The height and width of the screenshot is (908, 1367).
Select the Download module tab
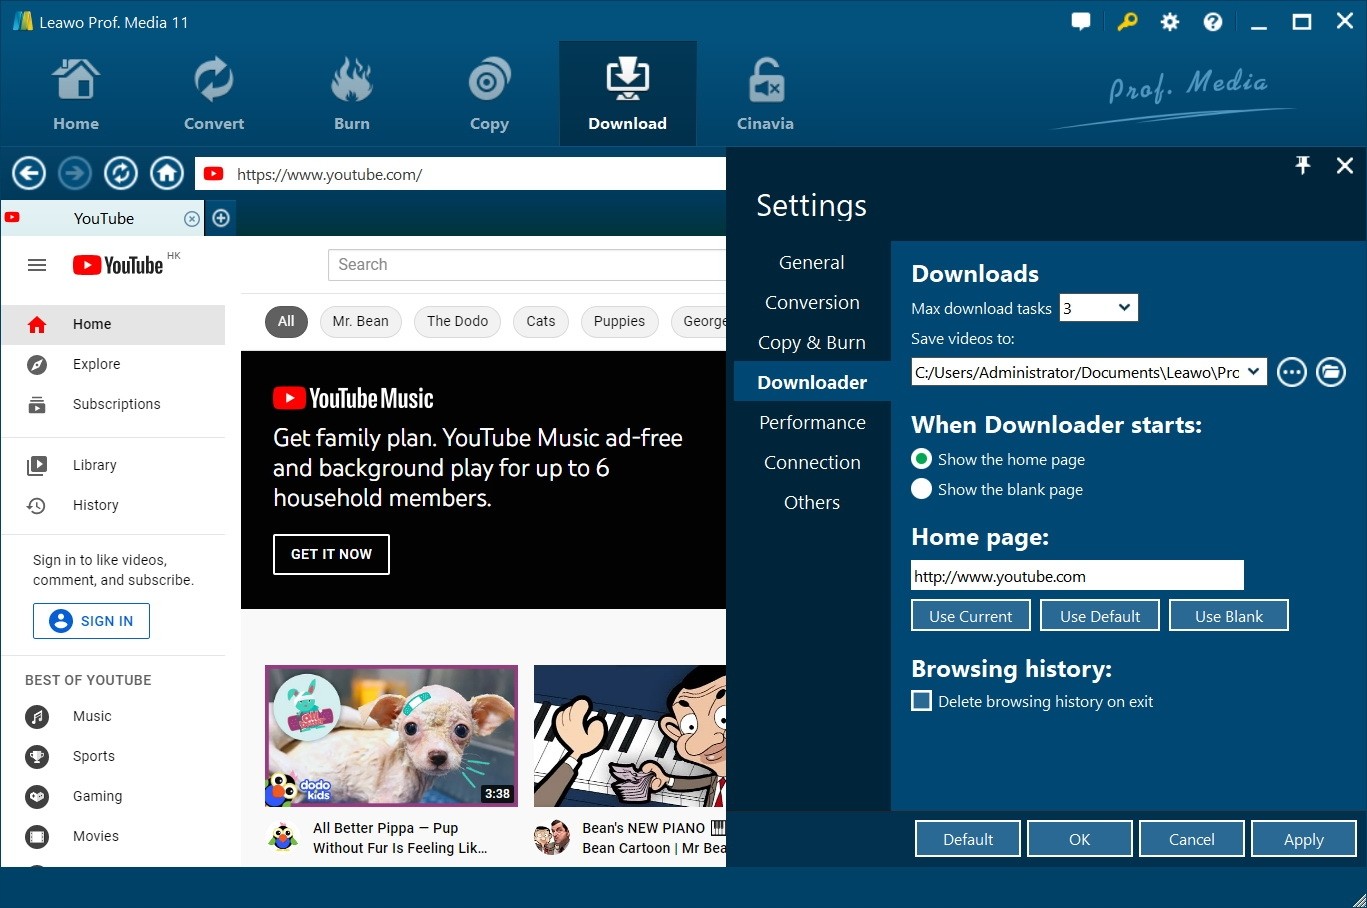pos(627,94)
